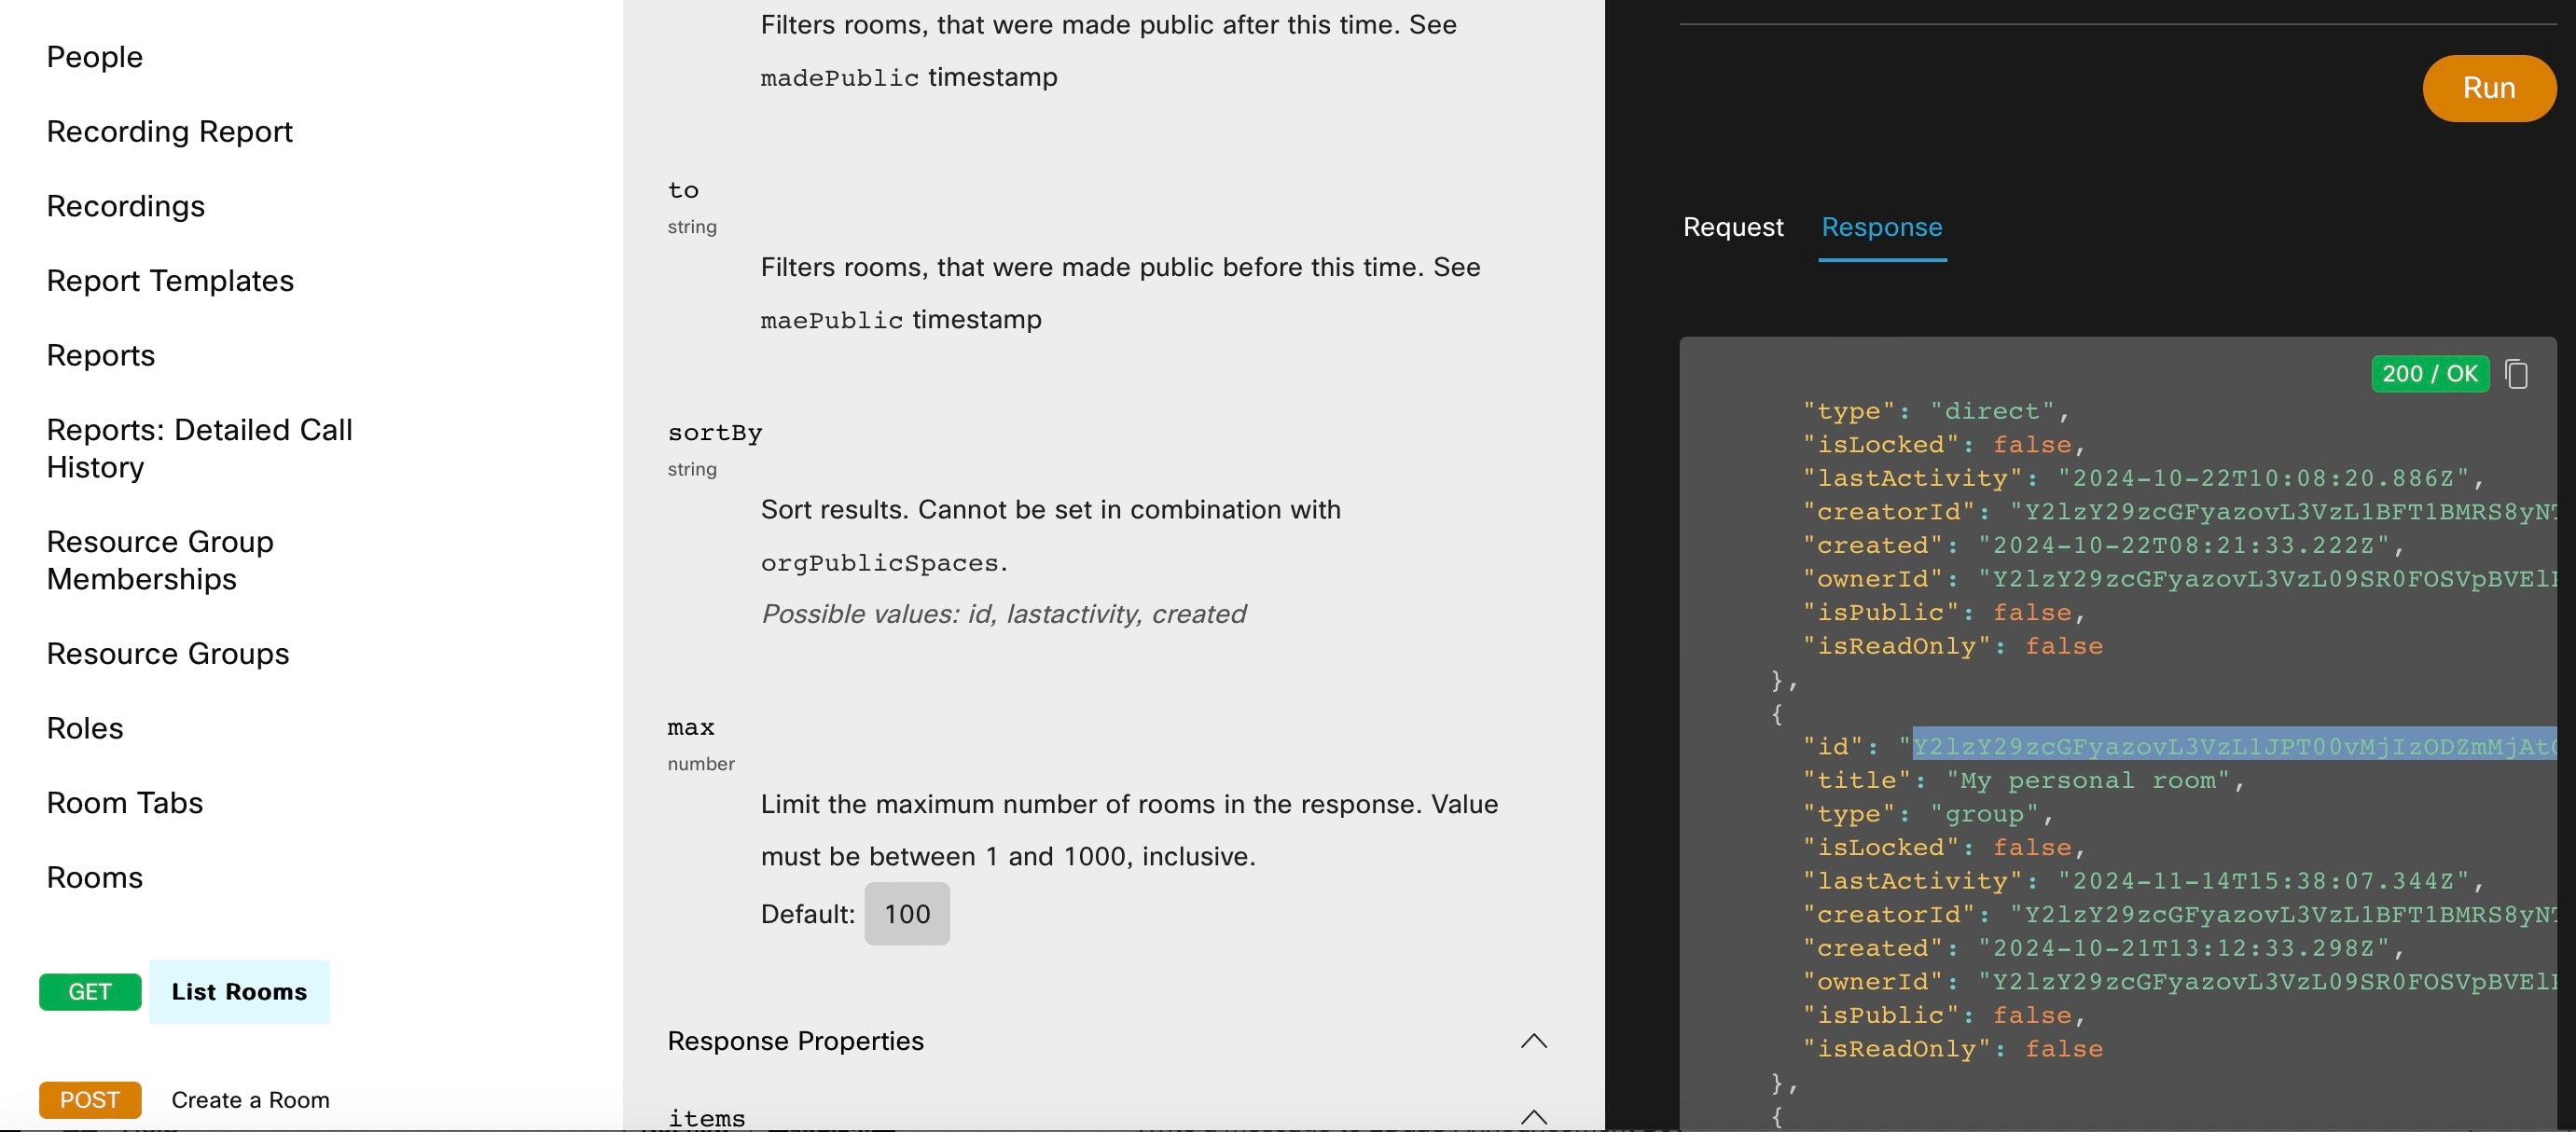Click the highlighted room id value
Viewport: 2576px width, 1132px height.
2232,746
